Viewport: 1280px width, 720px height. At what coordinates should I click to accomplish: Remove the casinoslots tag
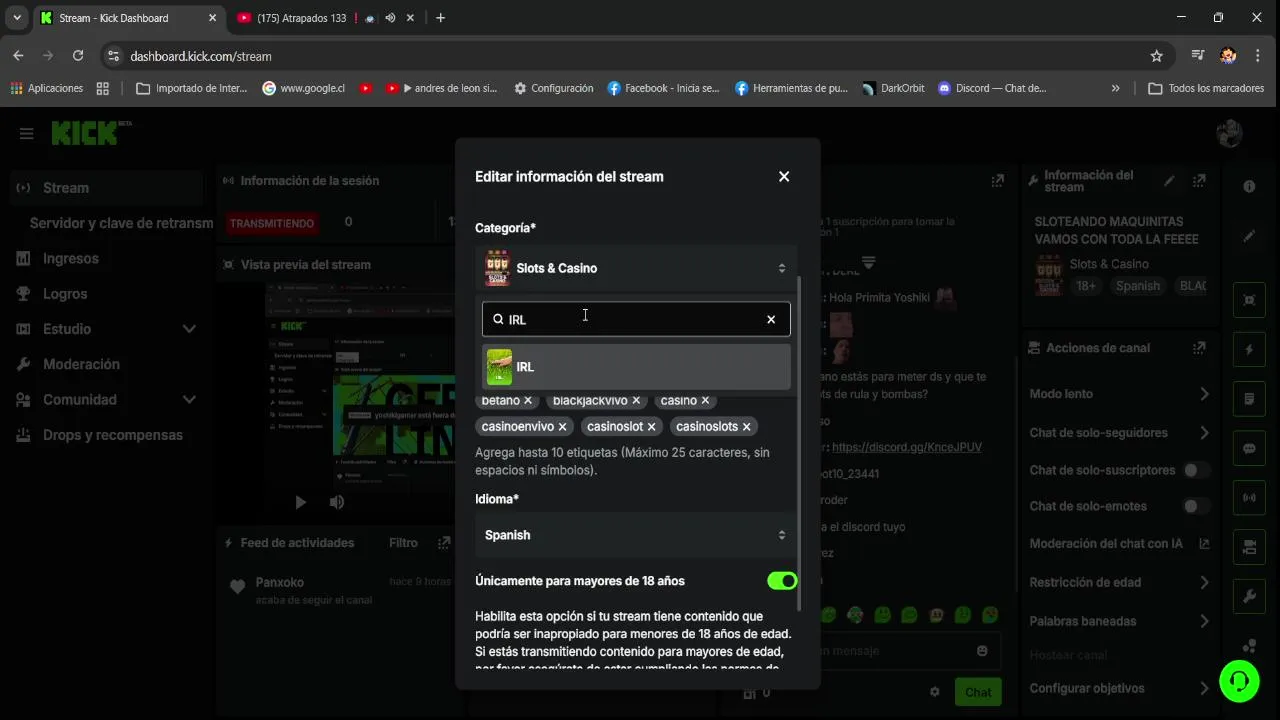pos(746,426)
